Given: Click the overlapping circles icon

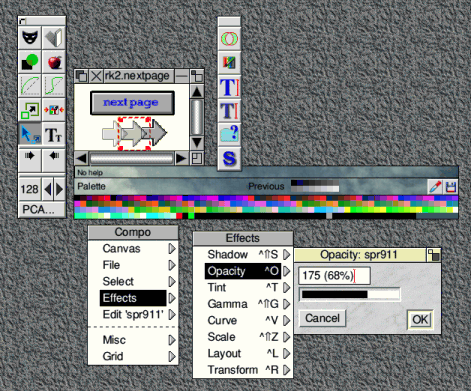Looking at the screenshot, I should [229, 39].
